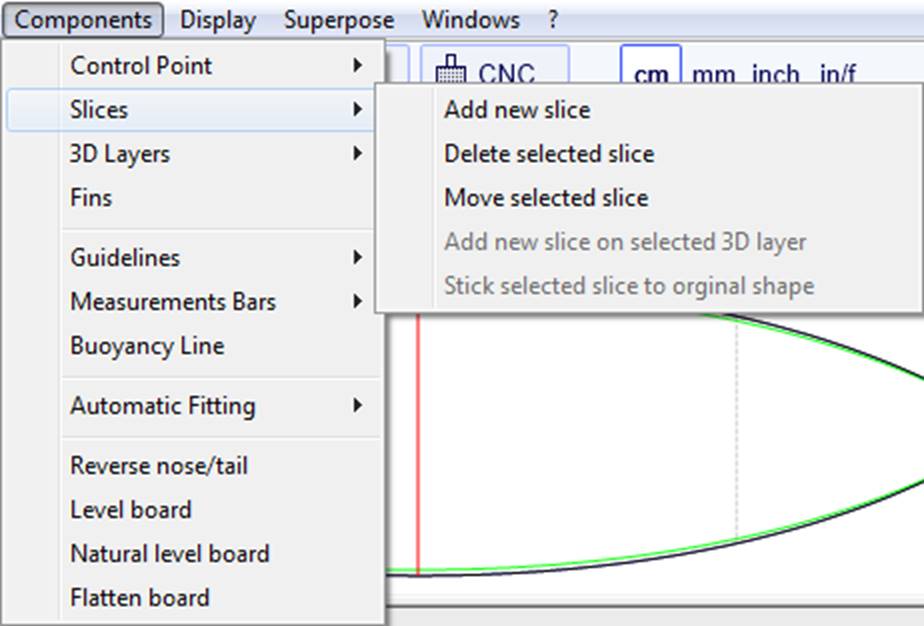Choose Add new slice

click(517, 110)
